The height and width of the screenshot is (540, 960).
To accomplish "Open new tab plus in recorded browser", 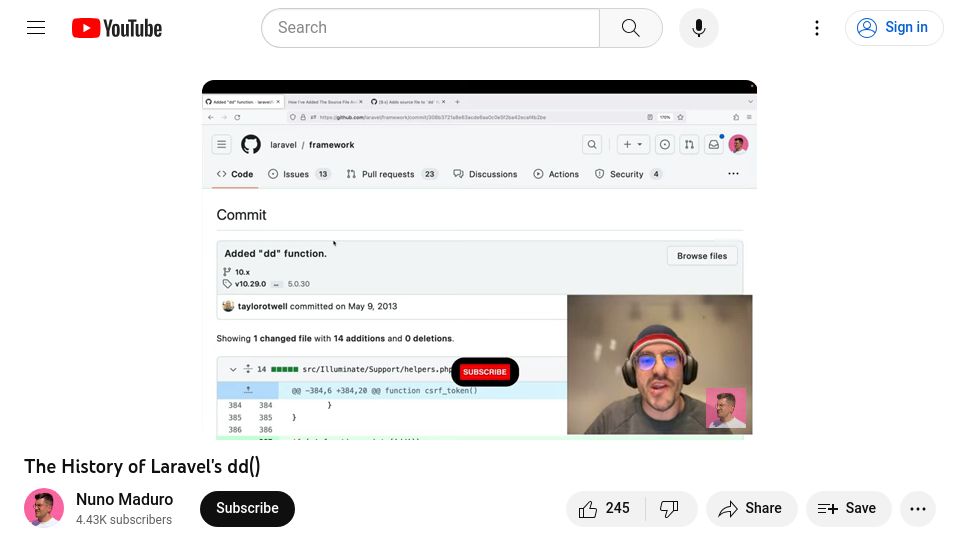I will 457,102.
